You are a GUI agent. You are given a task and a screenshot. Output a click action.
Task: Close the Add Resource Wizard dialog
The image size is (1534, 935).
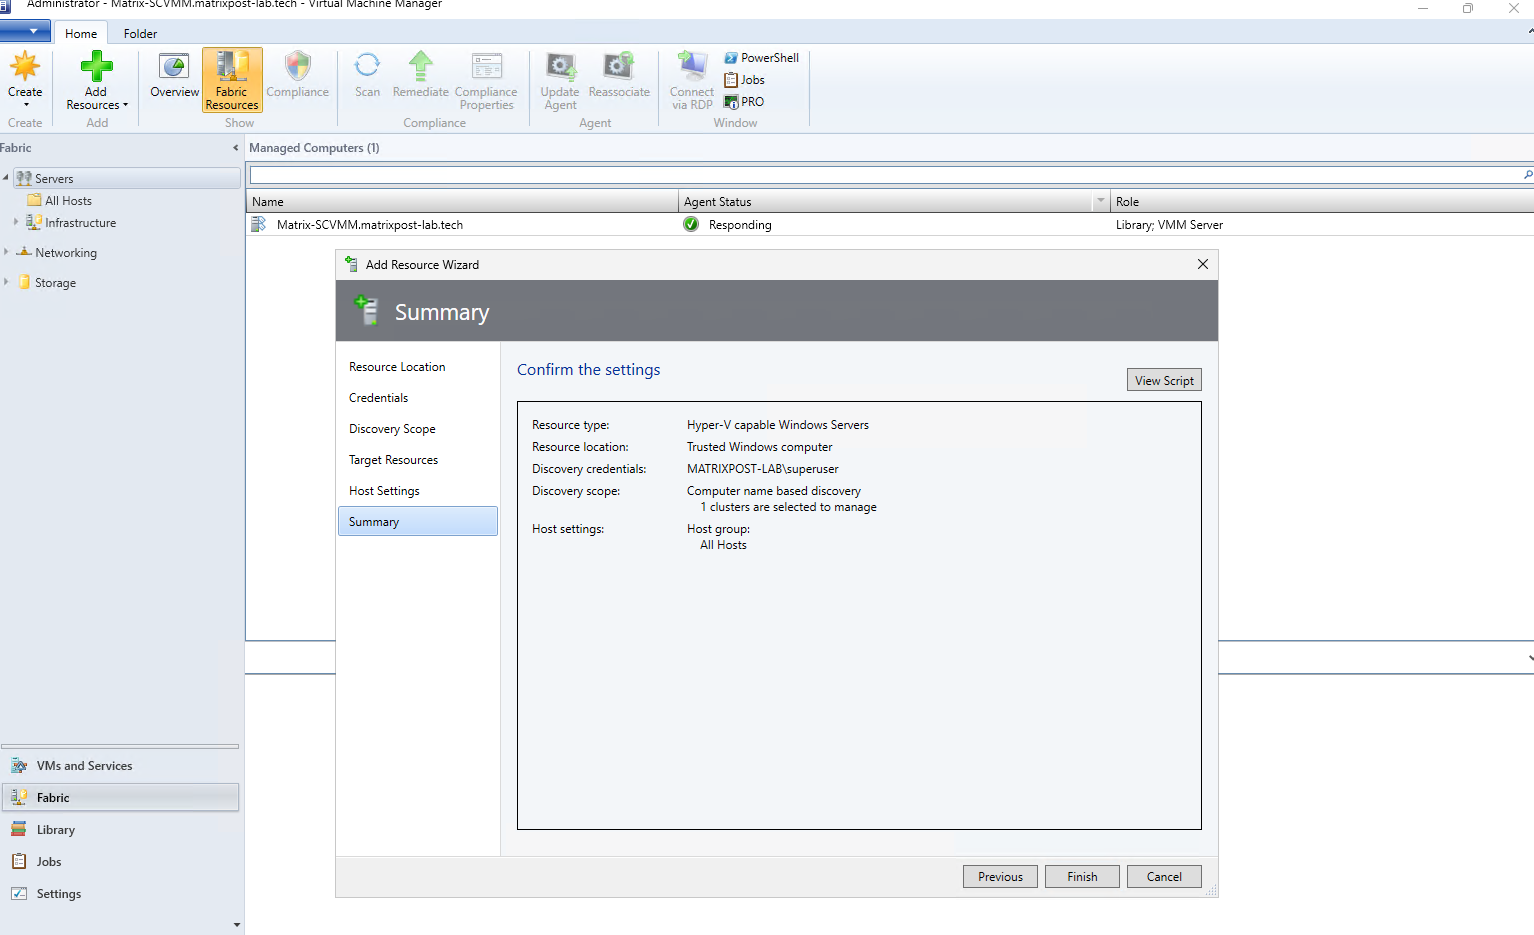[x=1203, y=264]
